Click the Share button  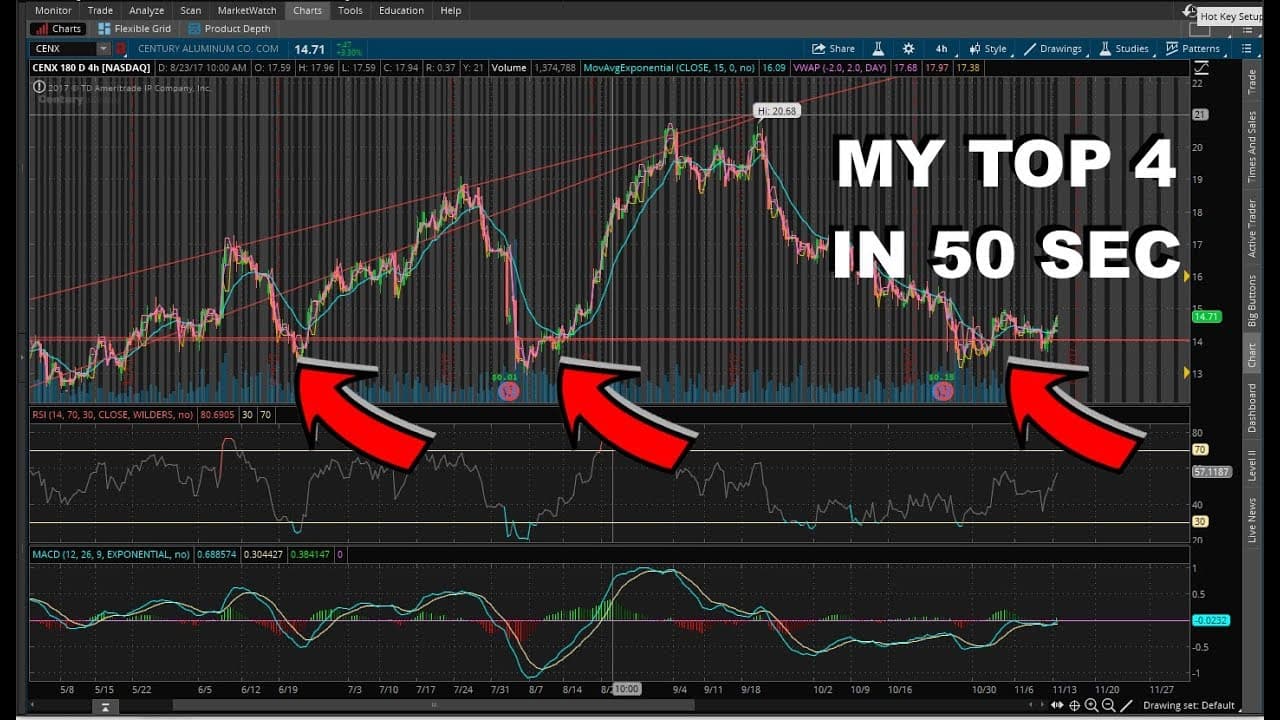point(833,48)
